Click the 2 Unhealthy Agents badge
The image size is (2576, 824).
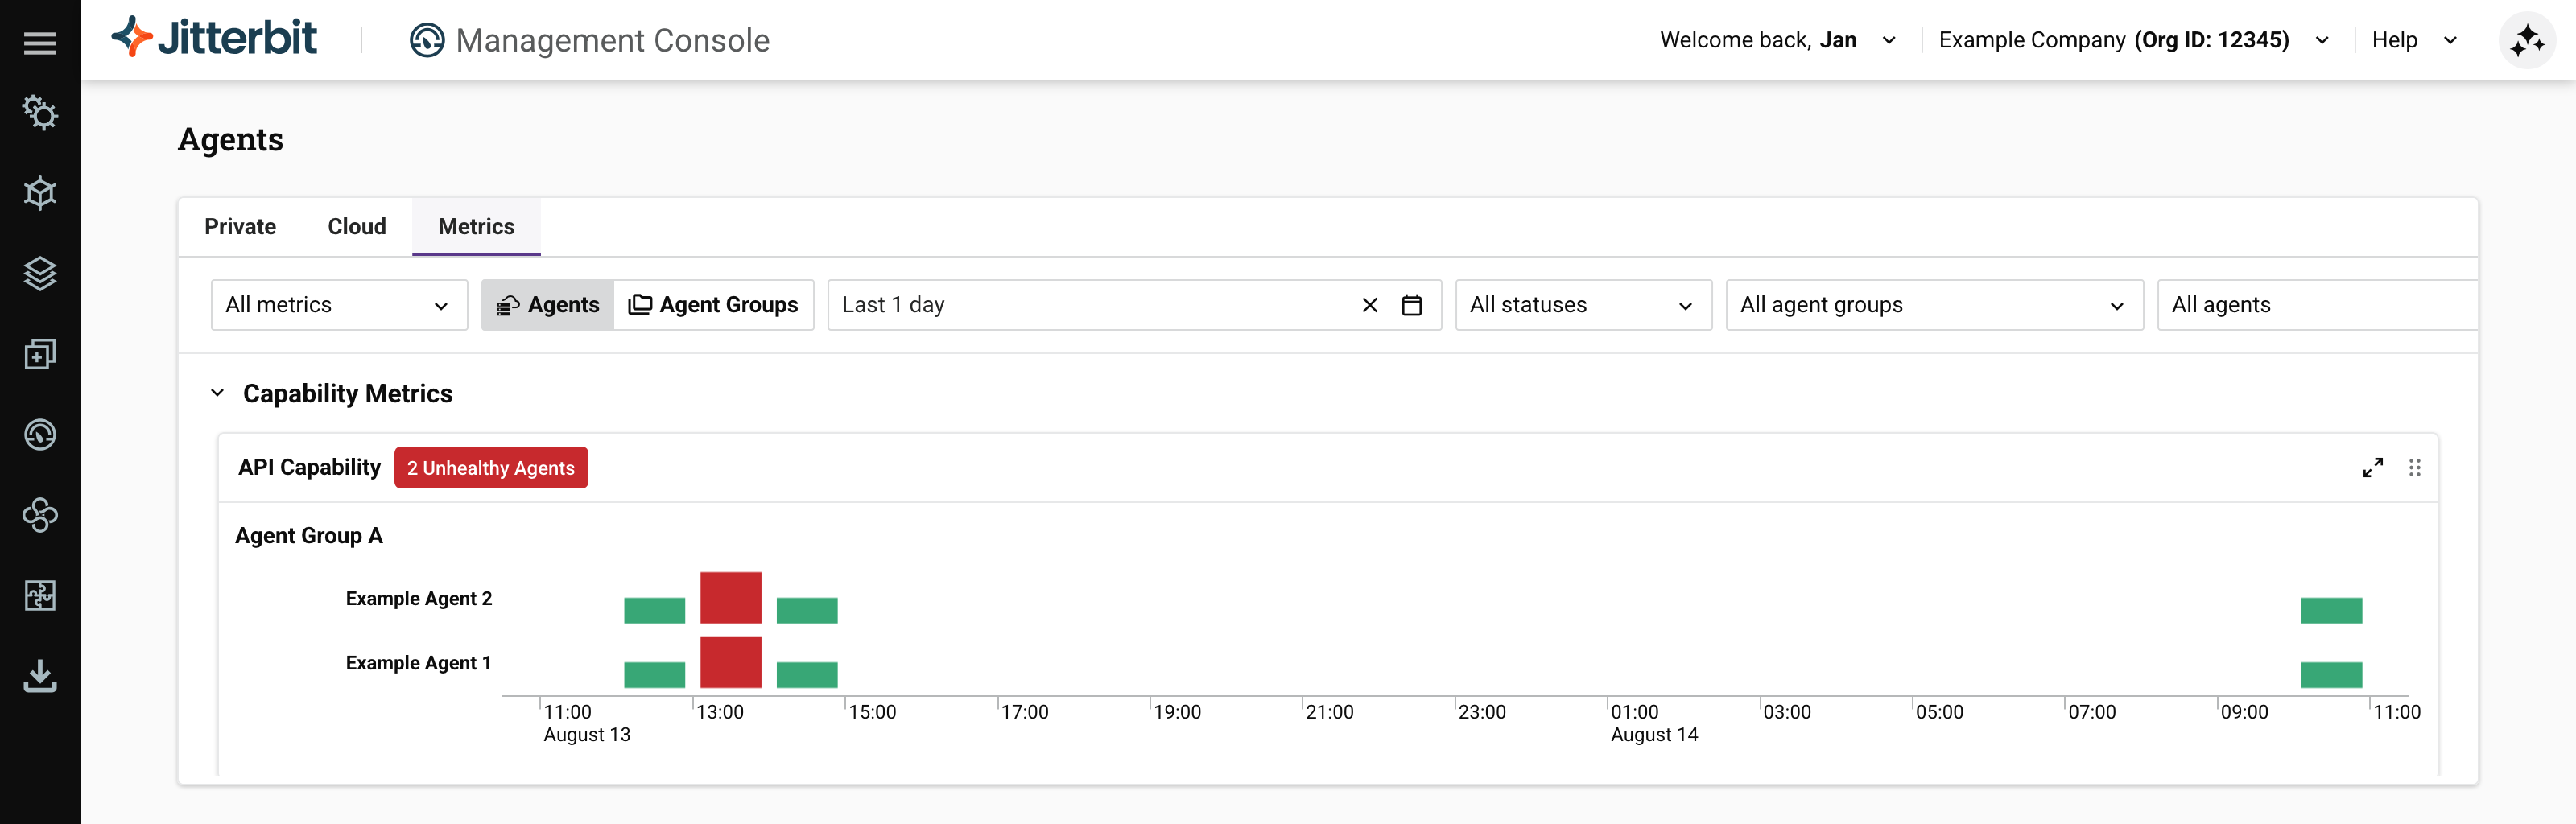[490, 468]
